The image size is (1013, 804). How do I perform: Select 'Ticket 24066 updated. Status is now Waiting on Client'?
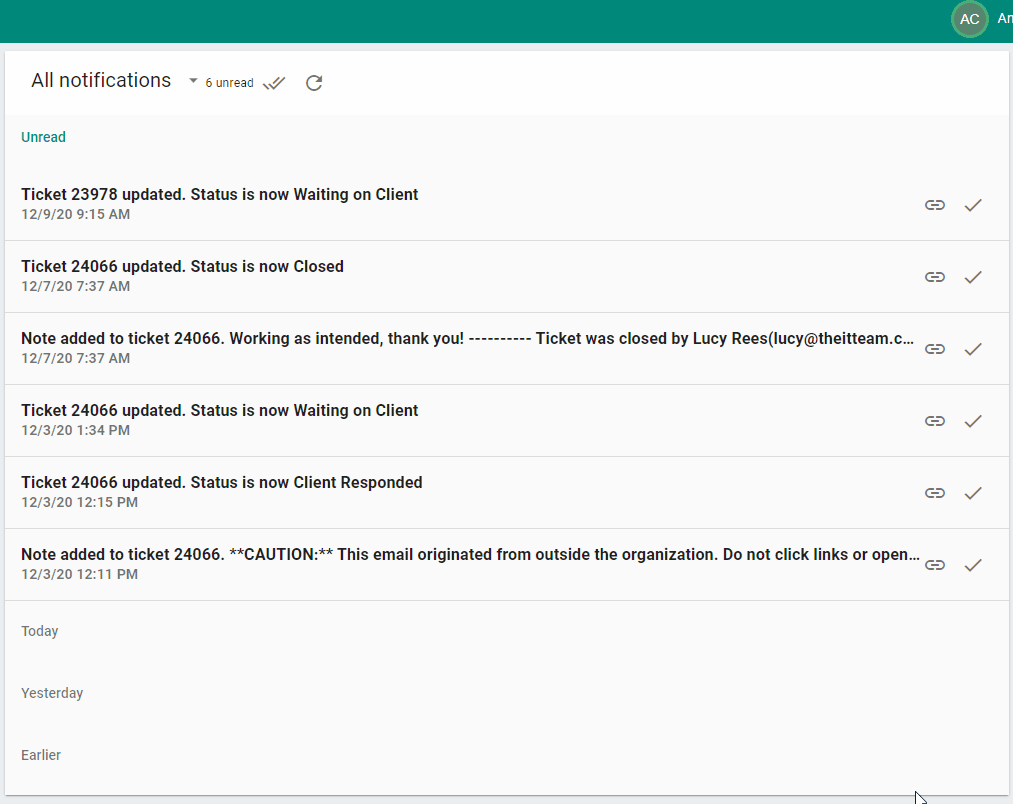click(506, 421)
